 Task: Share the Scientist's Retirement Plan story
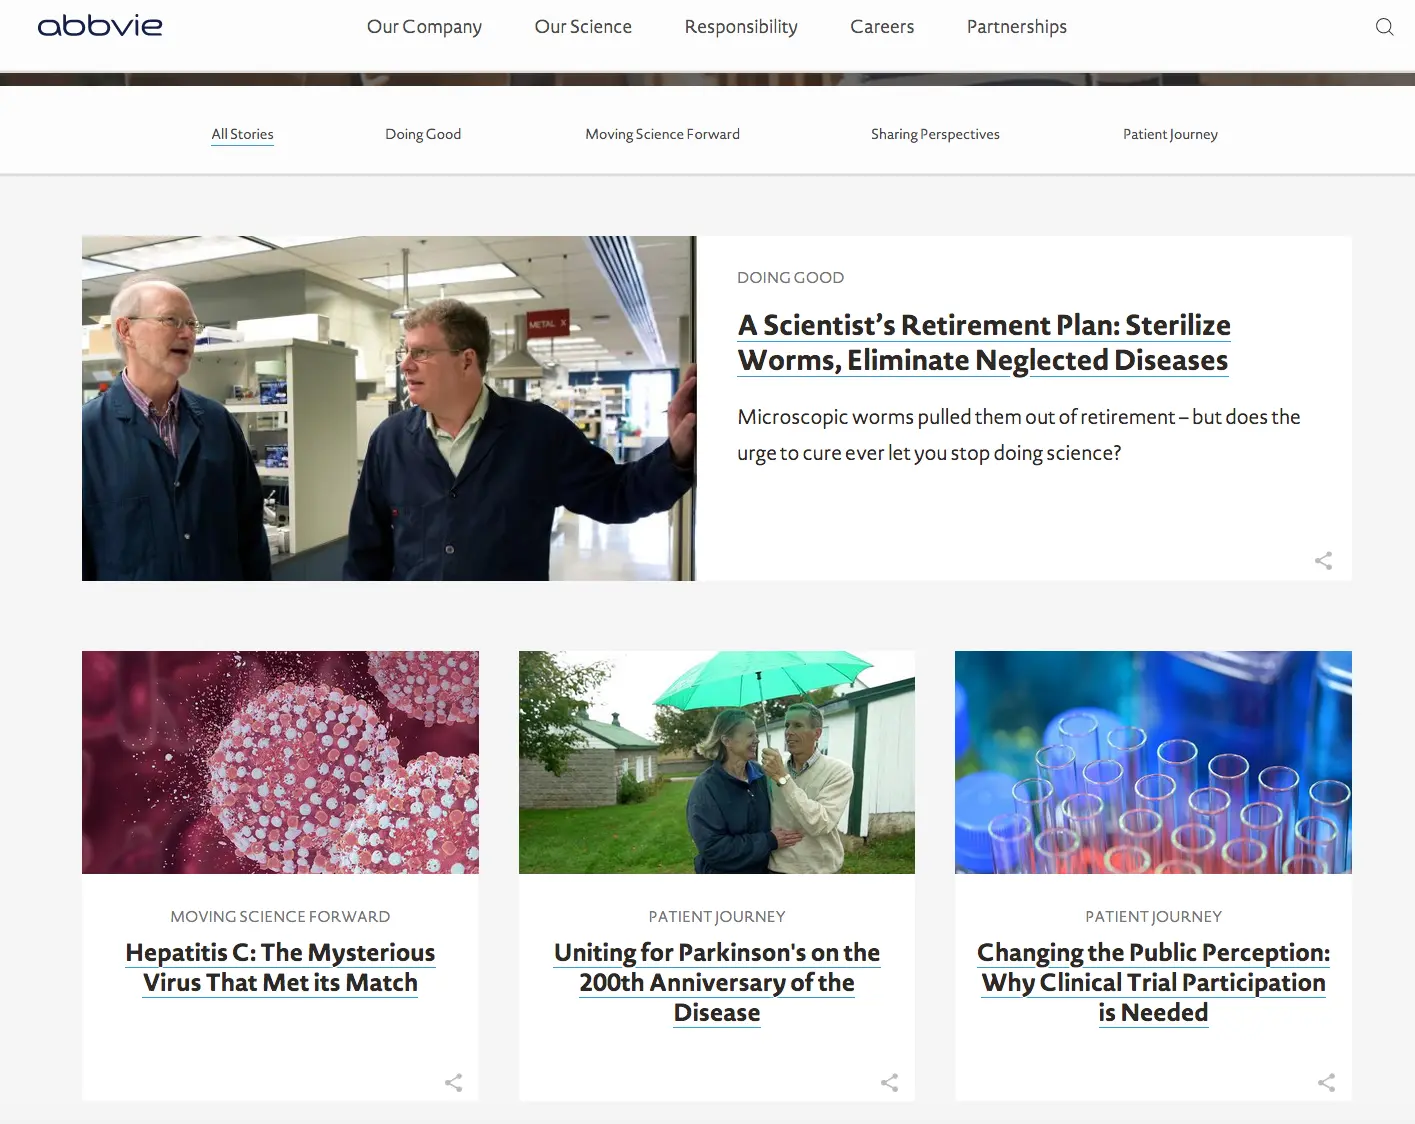[1323, 561]
